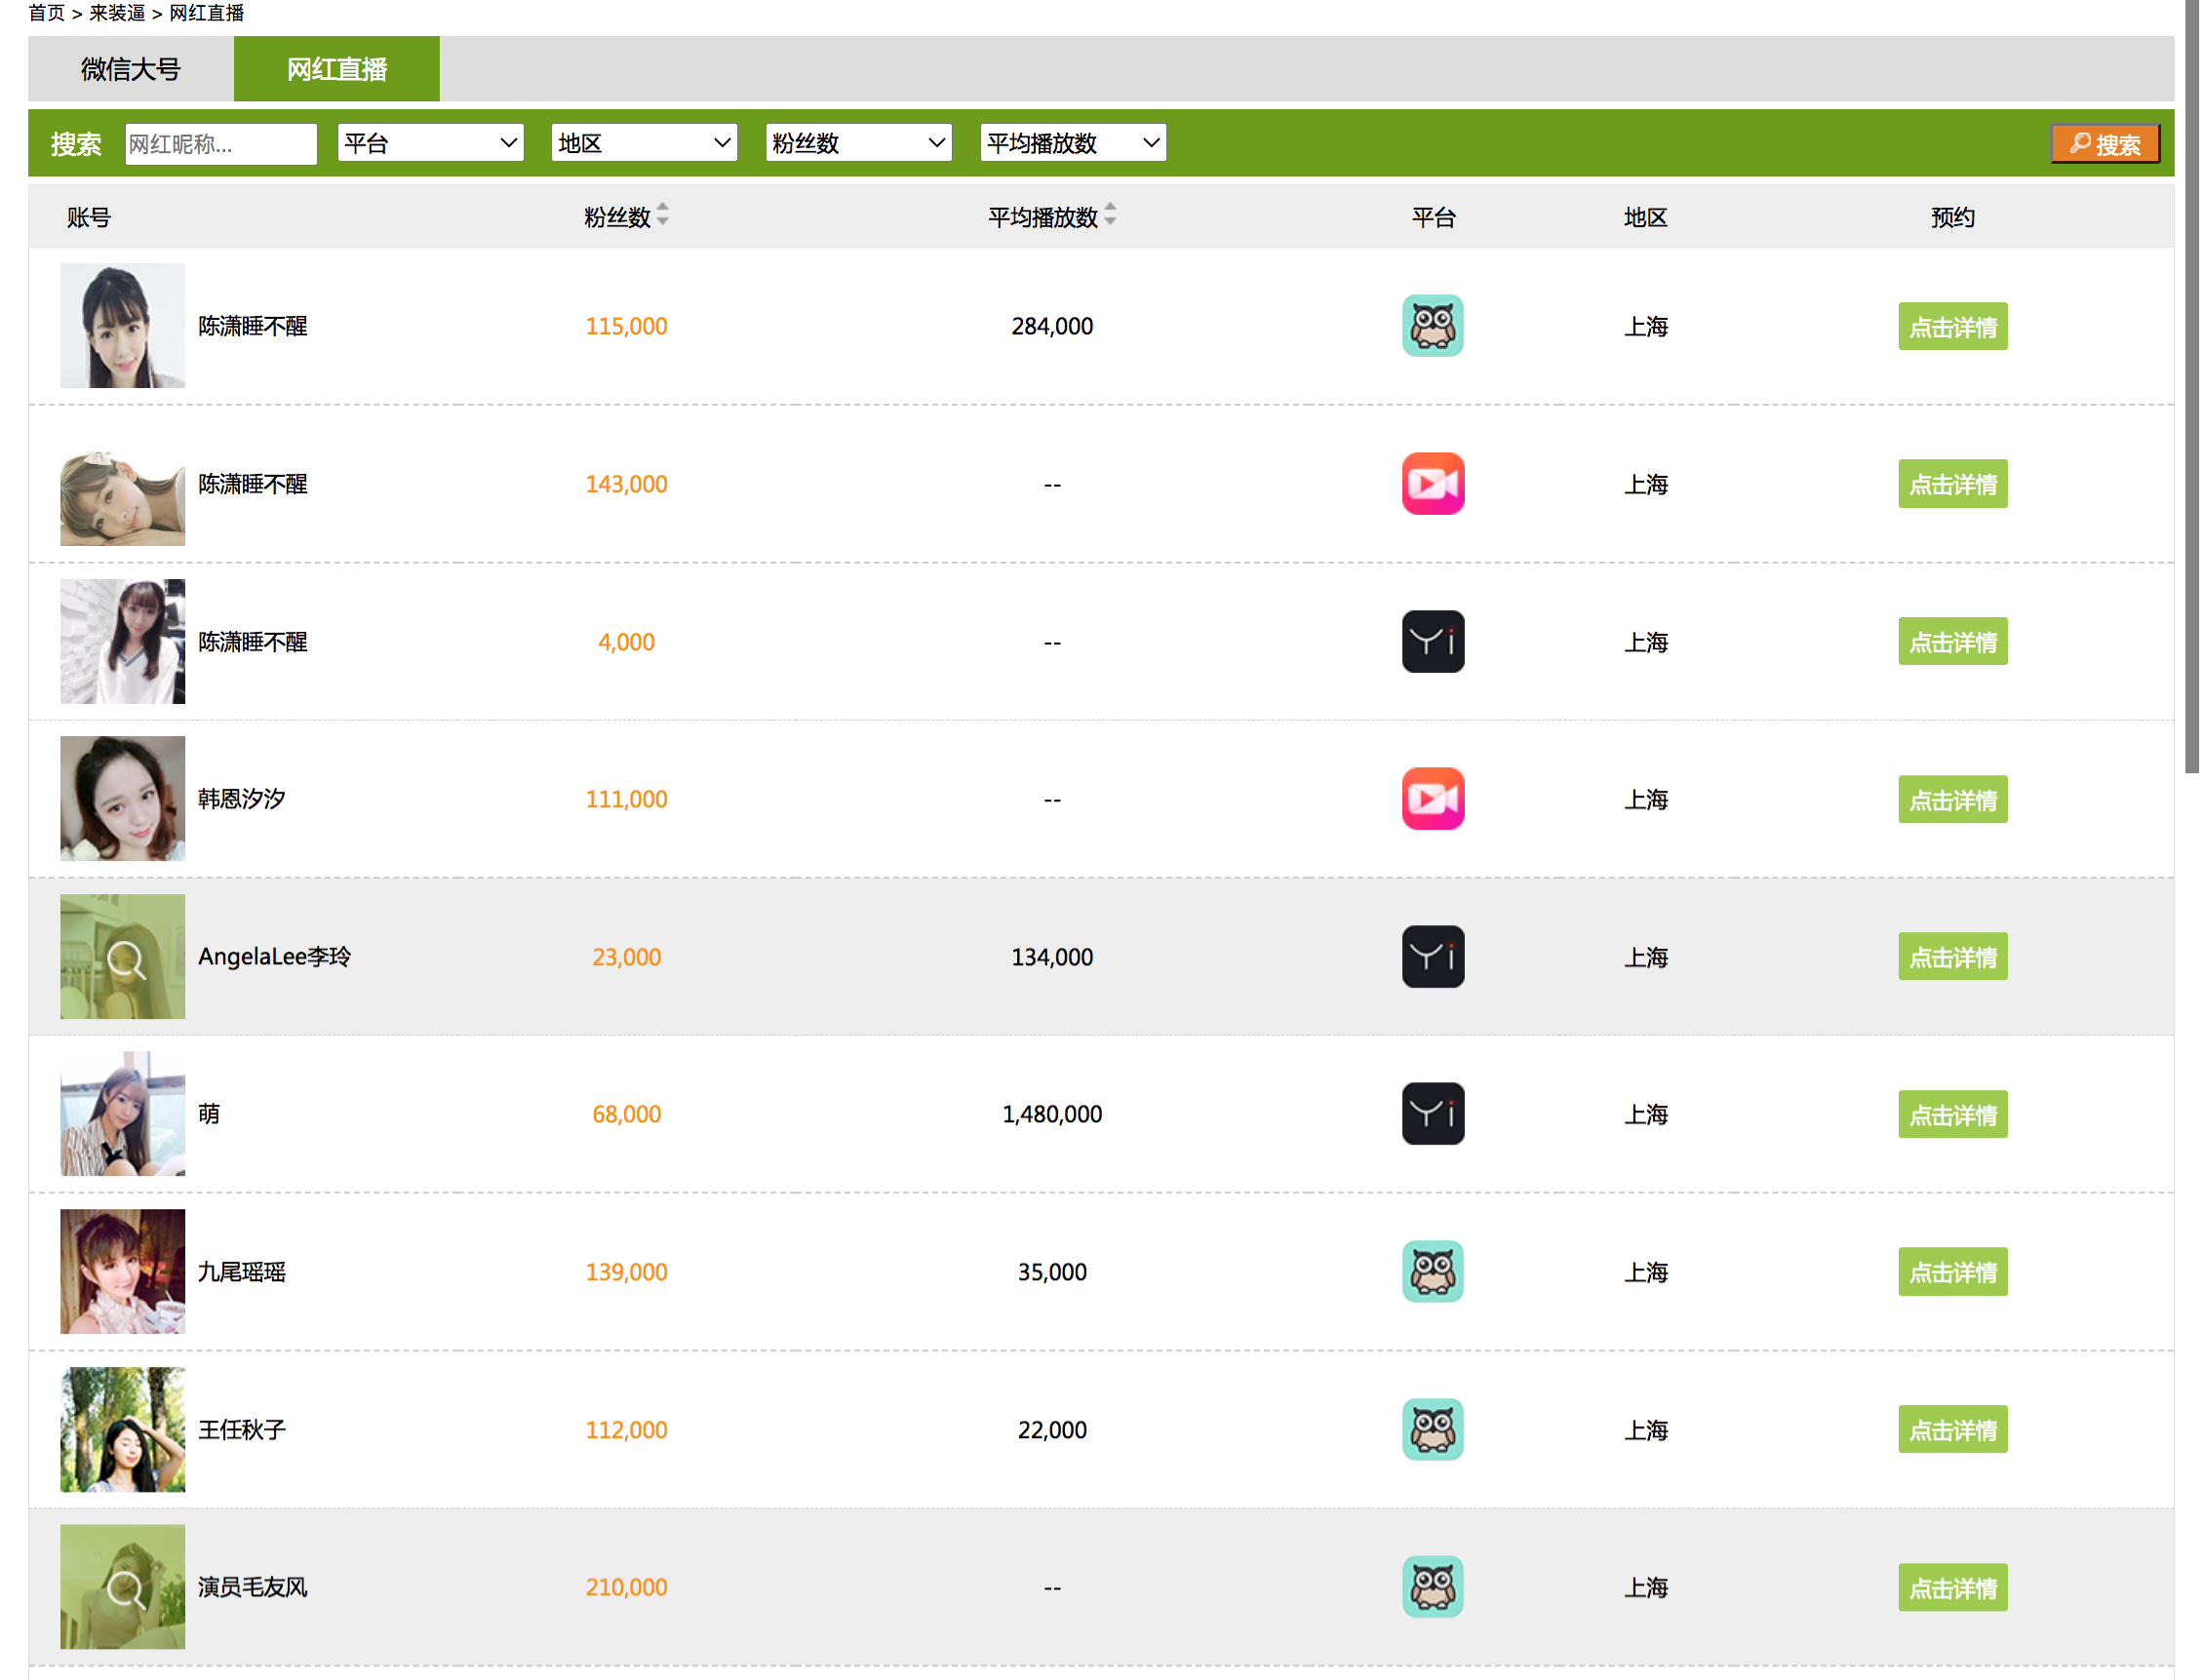Click Yi platform icon for AngelaLee李玲

click(x=1432, y=957)
